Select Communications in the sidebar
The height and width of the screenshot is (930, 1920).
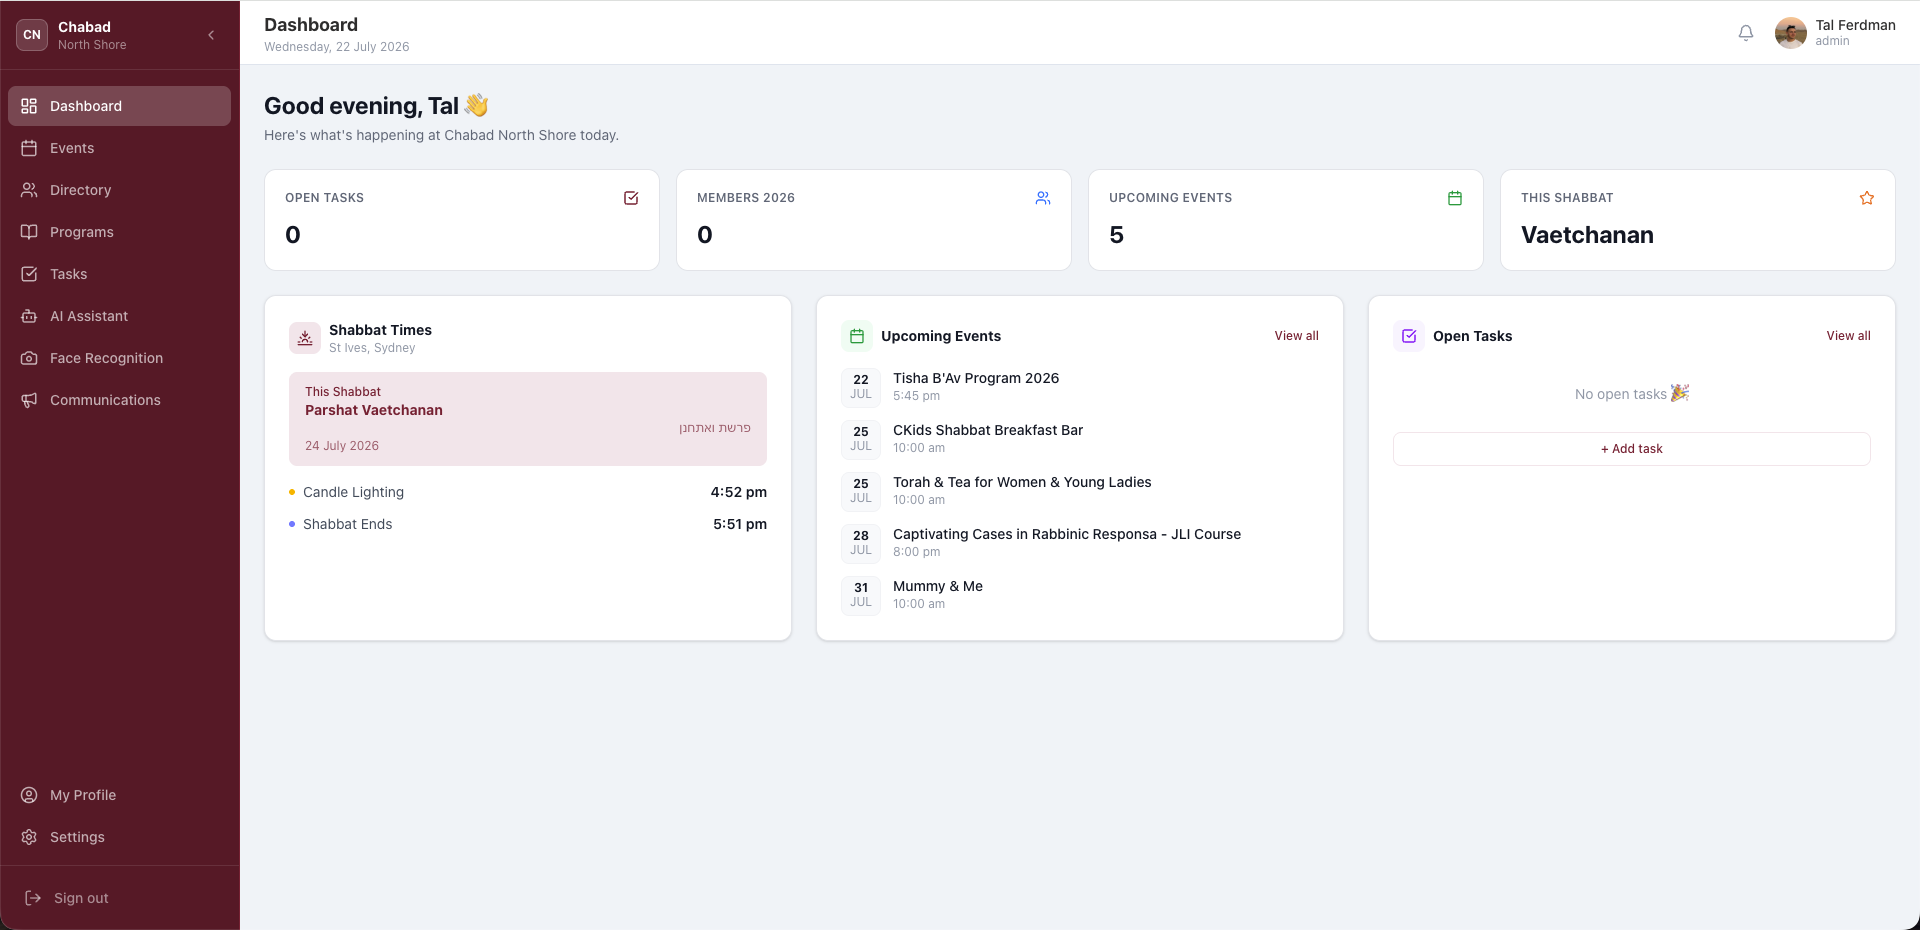pyautogui.click(x=119, y=400)
